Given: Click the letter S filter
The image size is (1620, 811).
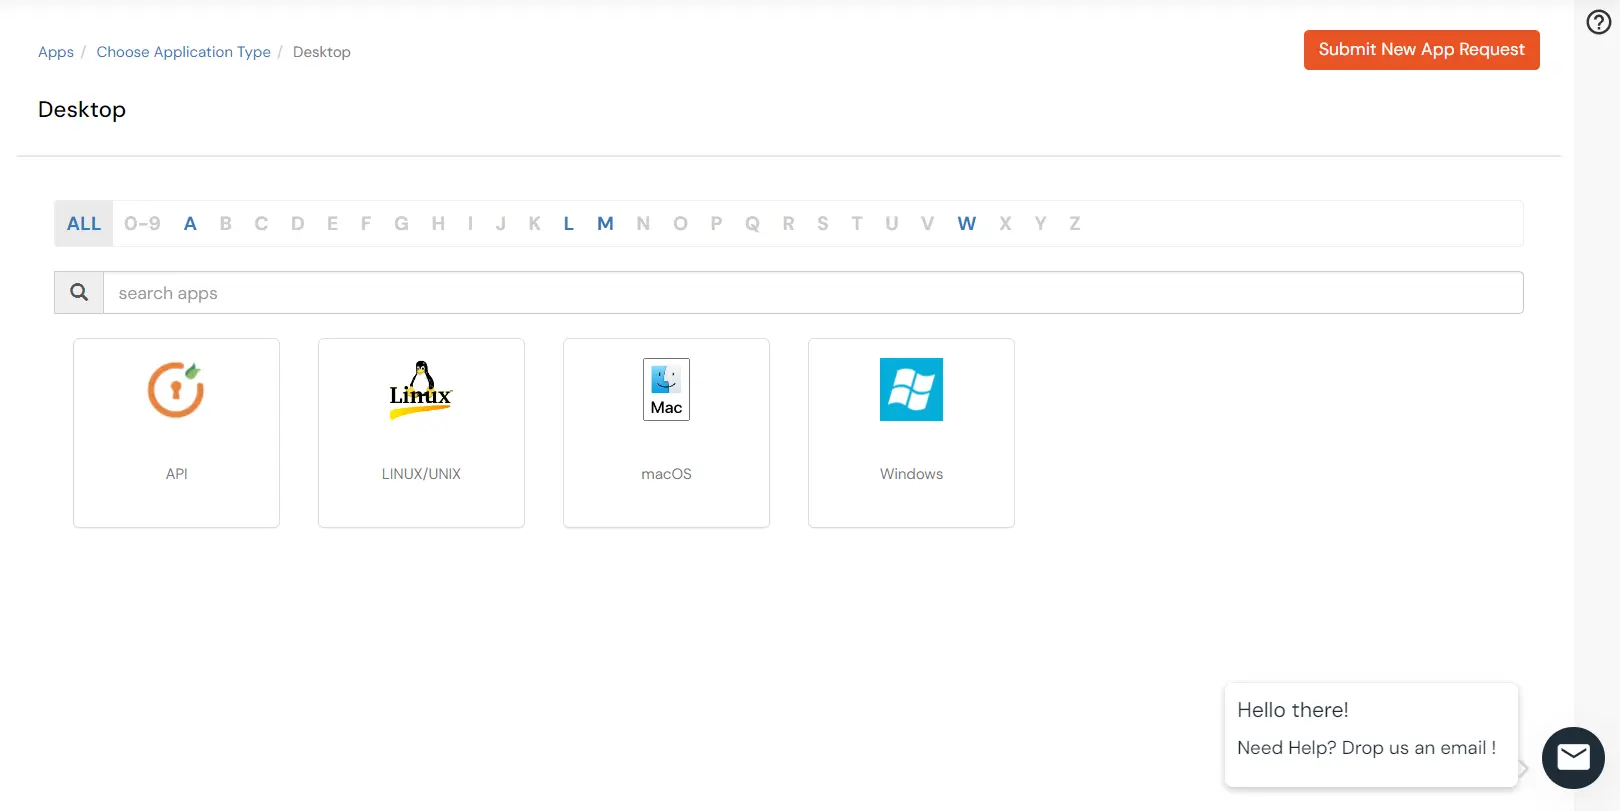Looking at the screenshot, I should 822,224.
